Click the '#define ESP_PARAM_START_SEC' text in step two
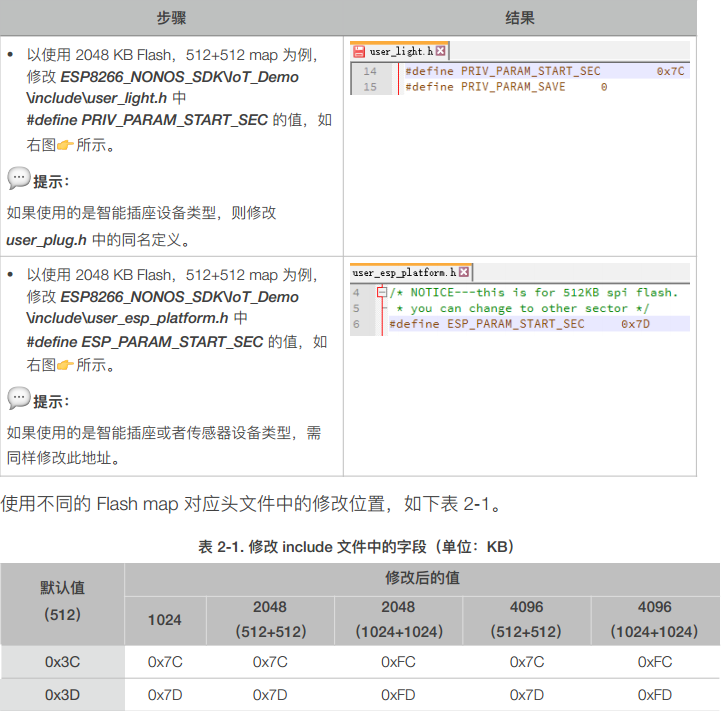 click(145, 342)
